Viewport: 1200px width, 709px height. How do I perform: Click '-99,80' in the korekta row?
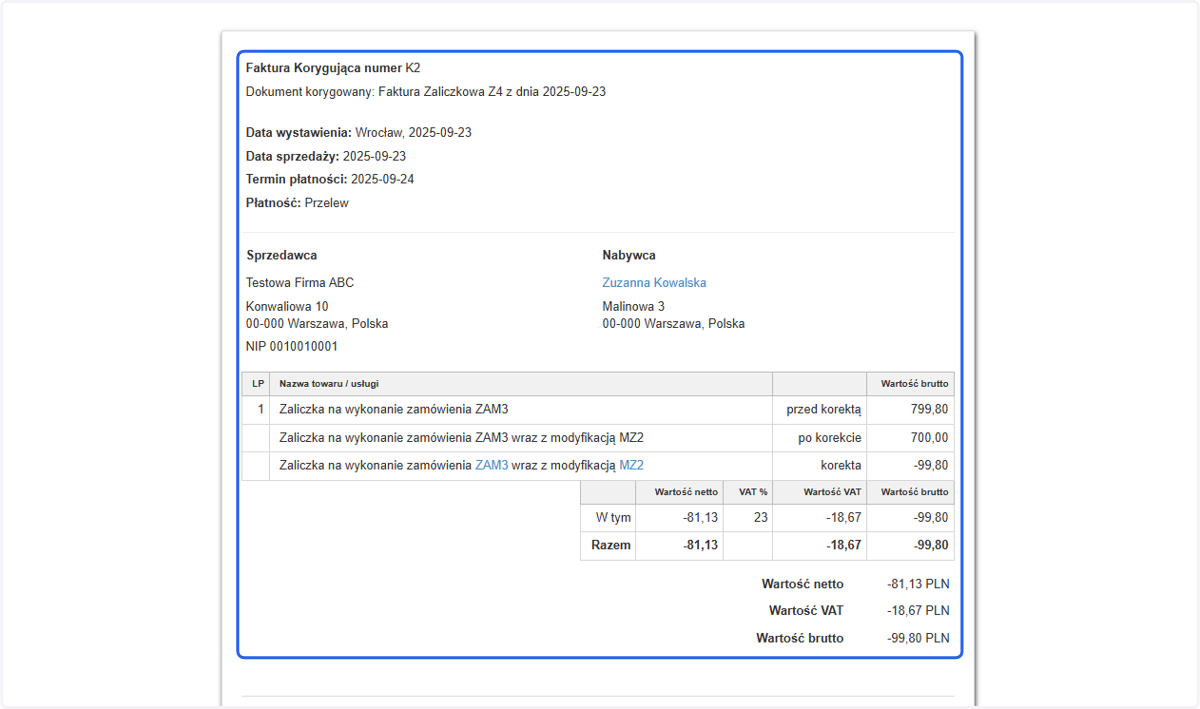(x=930, y=465)
